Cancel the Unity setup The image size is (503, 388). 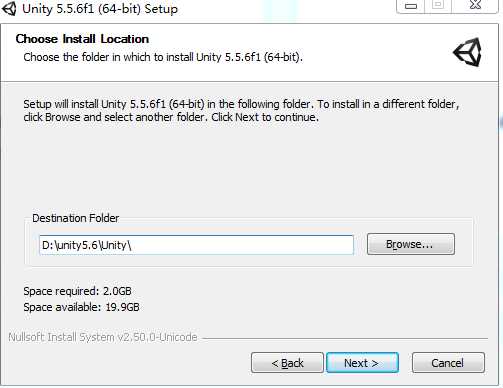[x=448, y=363]
